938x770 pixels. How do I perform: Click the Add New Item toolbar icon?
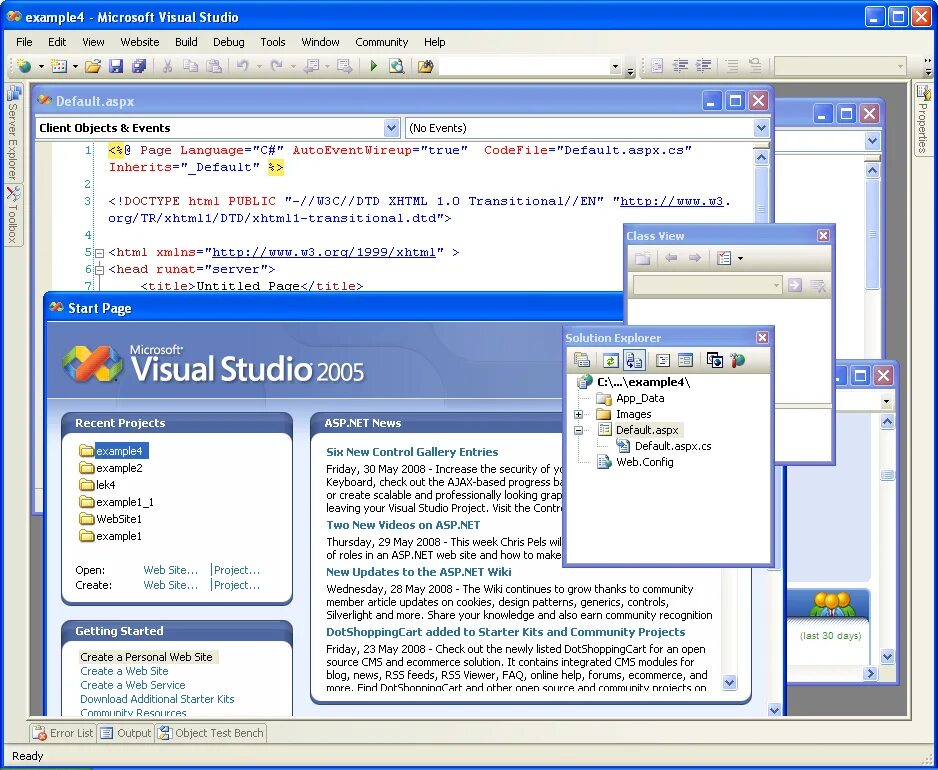tap(59, 66)
